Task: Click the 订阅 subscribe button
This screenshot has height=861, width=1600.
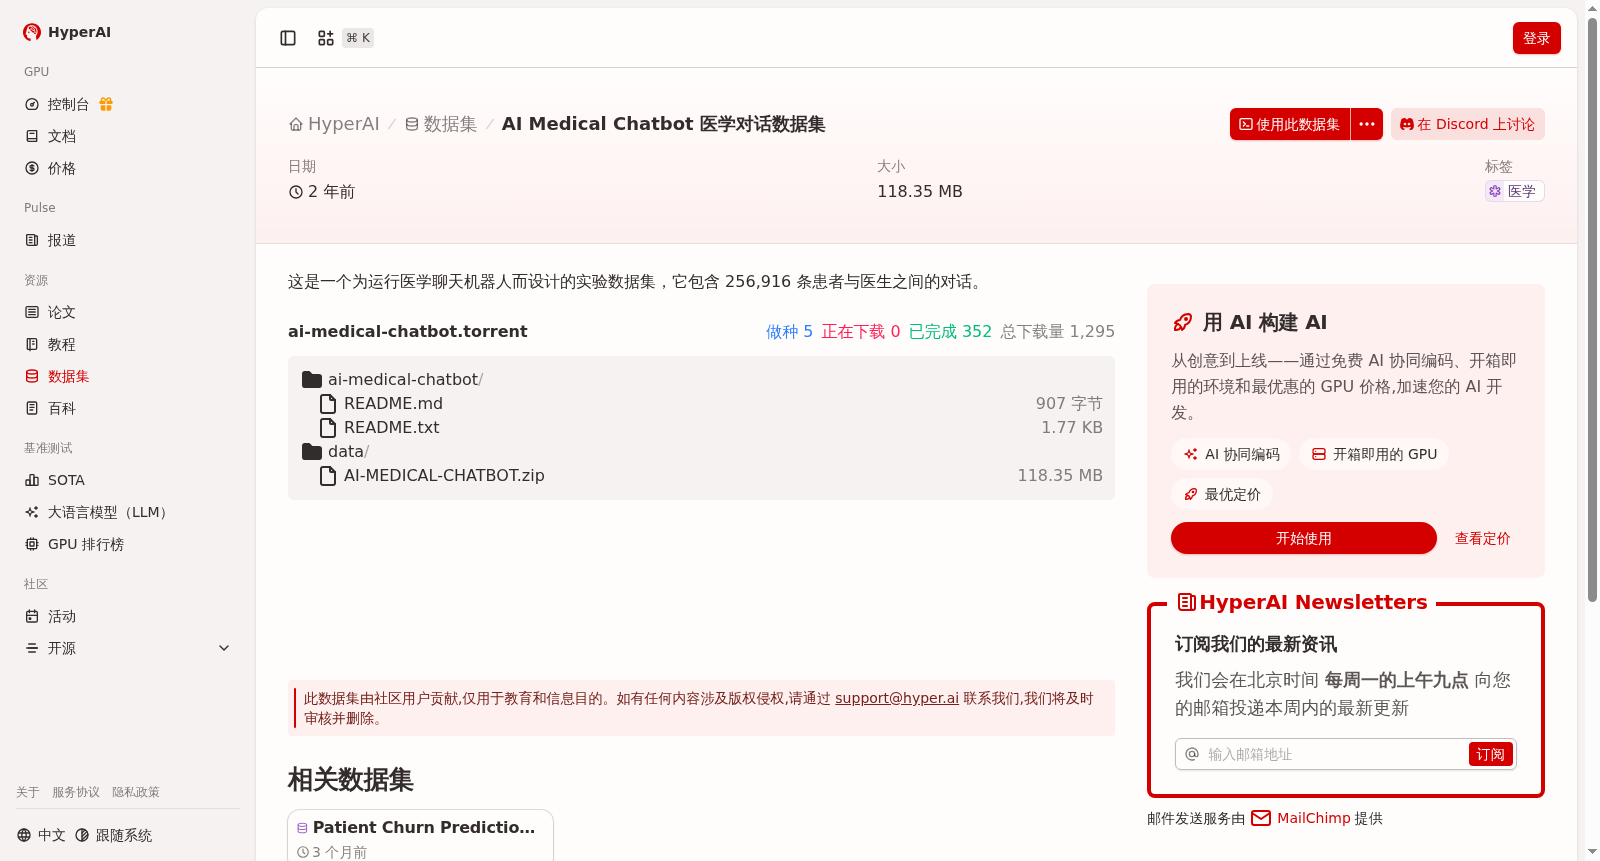Action: 1491,754
